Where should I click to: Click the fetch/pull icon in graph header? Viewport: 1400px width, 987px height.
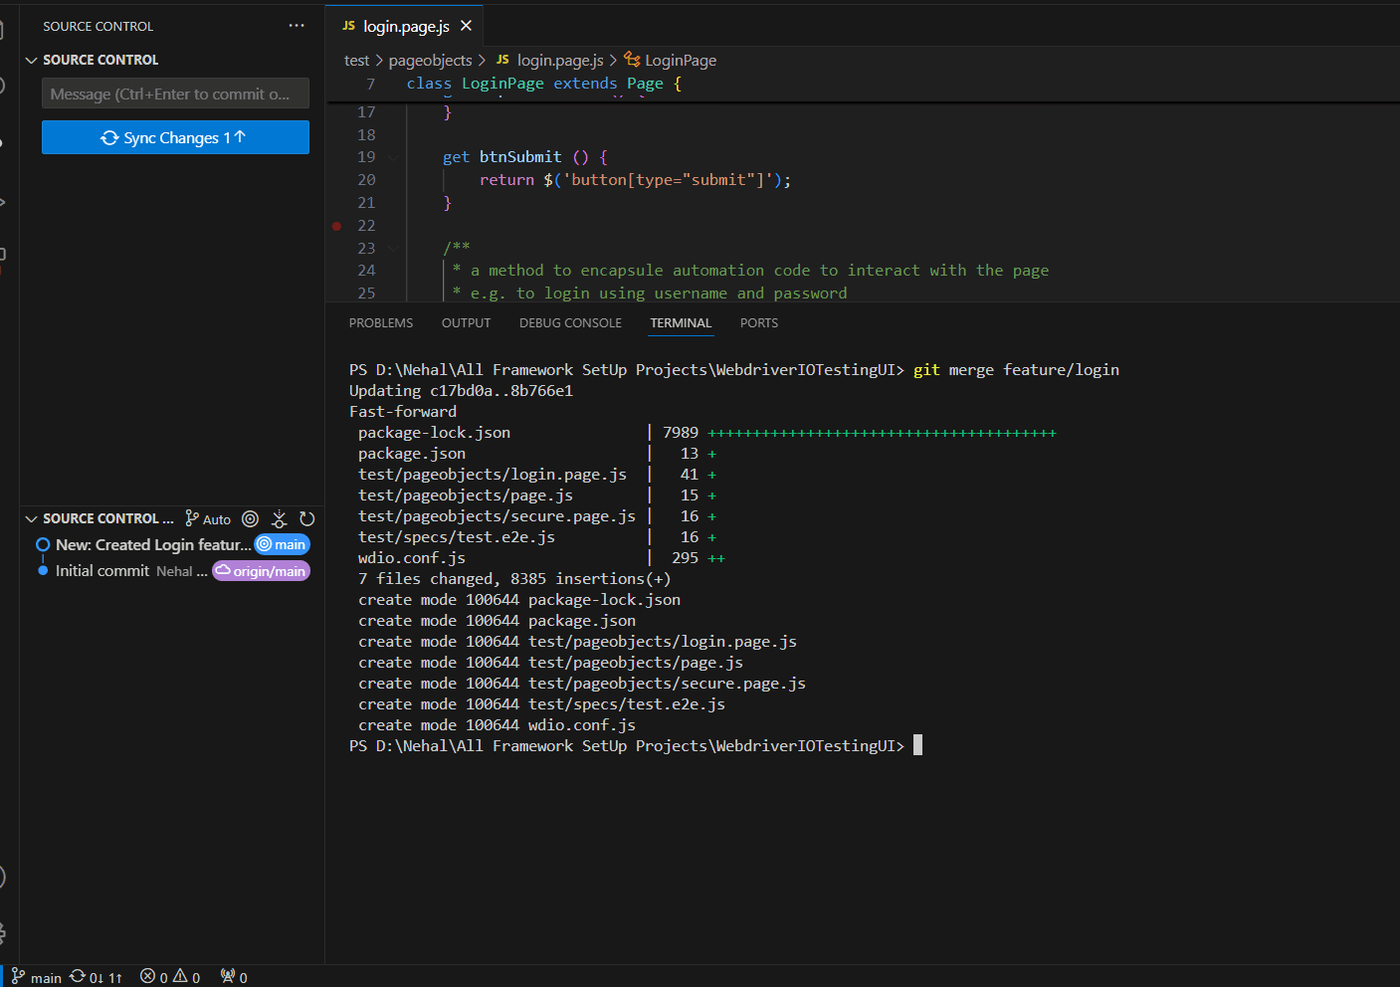(279, 519)
